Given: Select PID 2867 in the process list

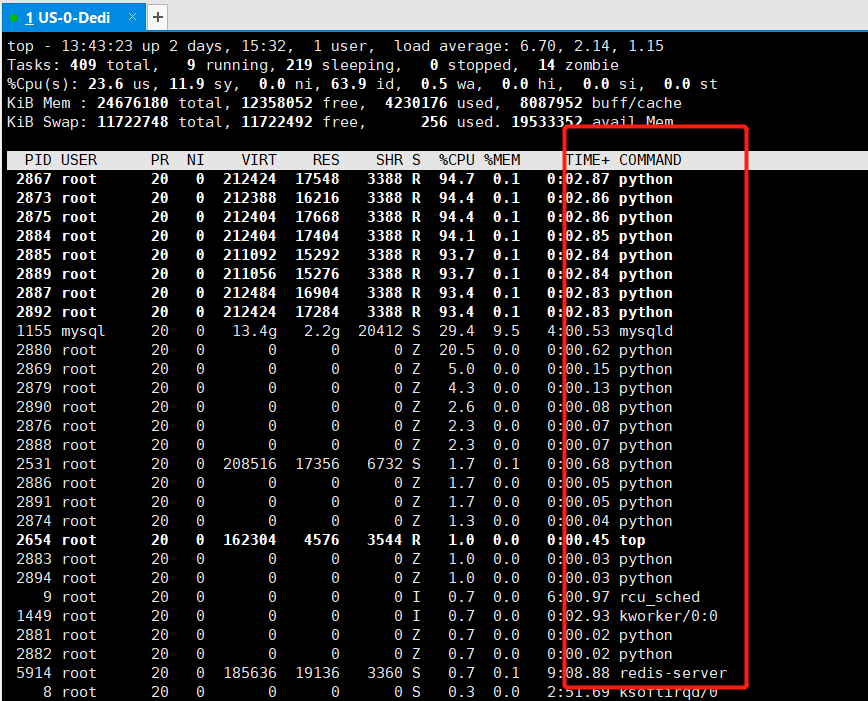Looking at the screenshot, I should 33,179.
